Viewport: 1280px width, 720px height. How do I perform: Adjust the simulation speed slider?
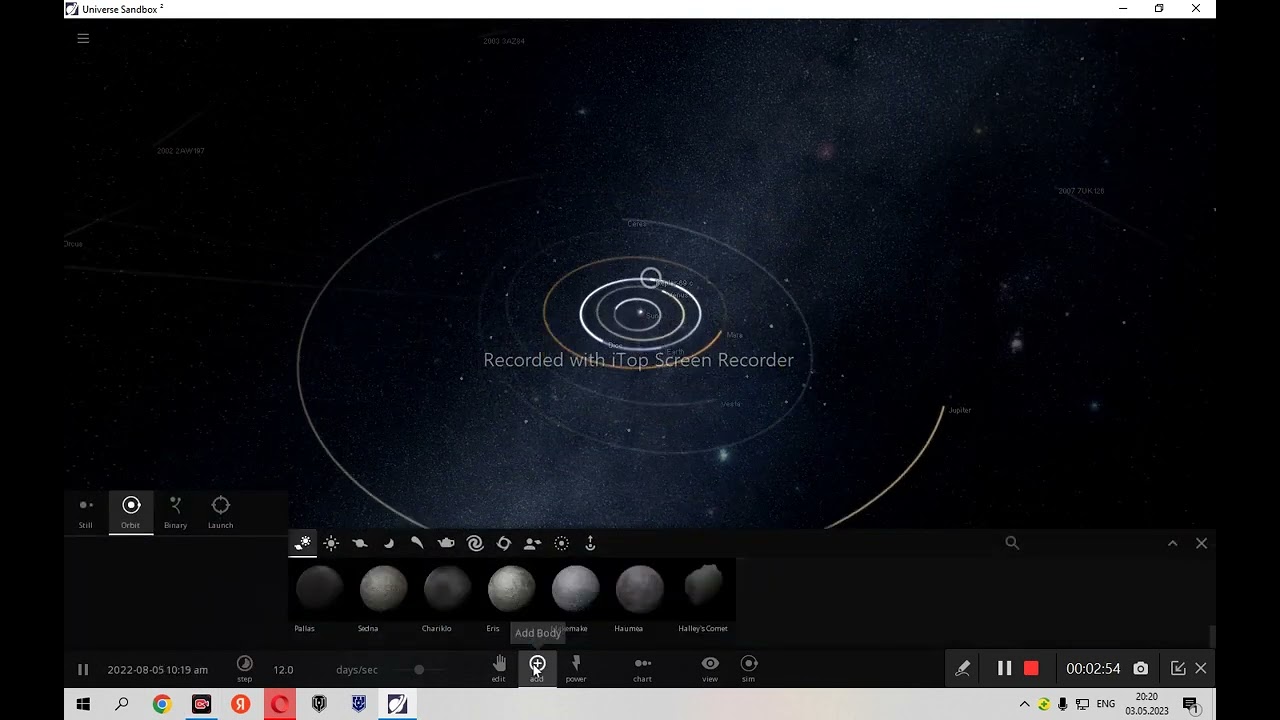[419, 669]
